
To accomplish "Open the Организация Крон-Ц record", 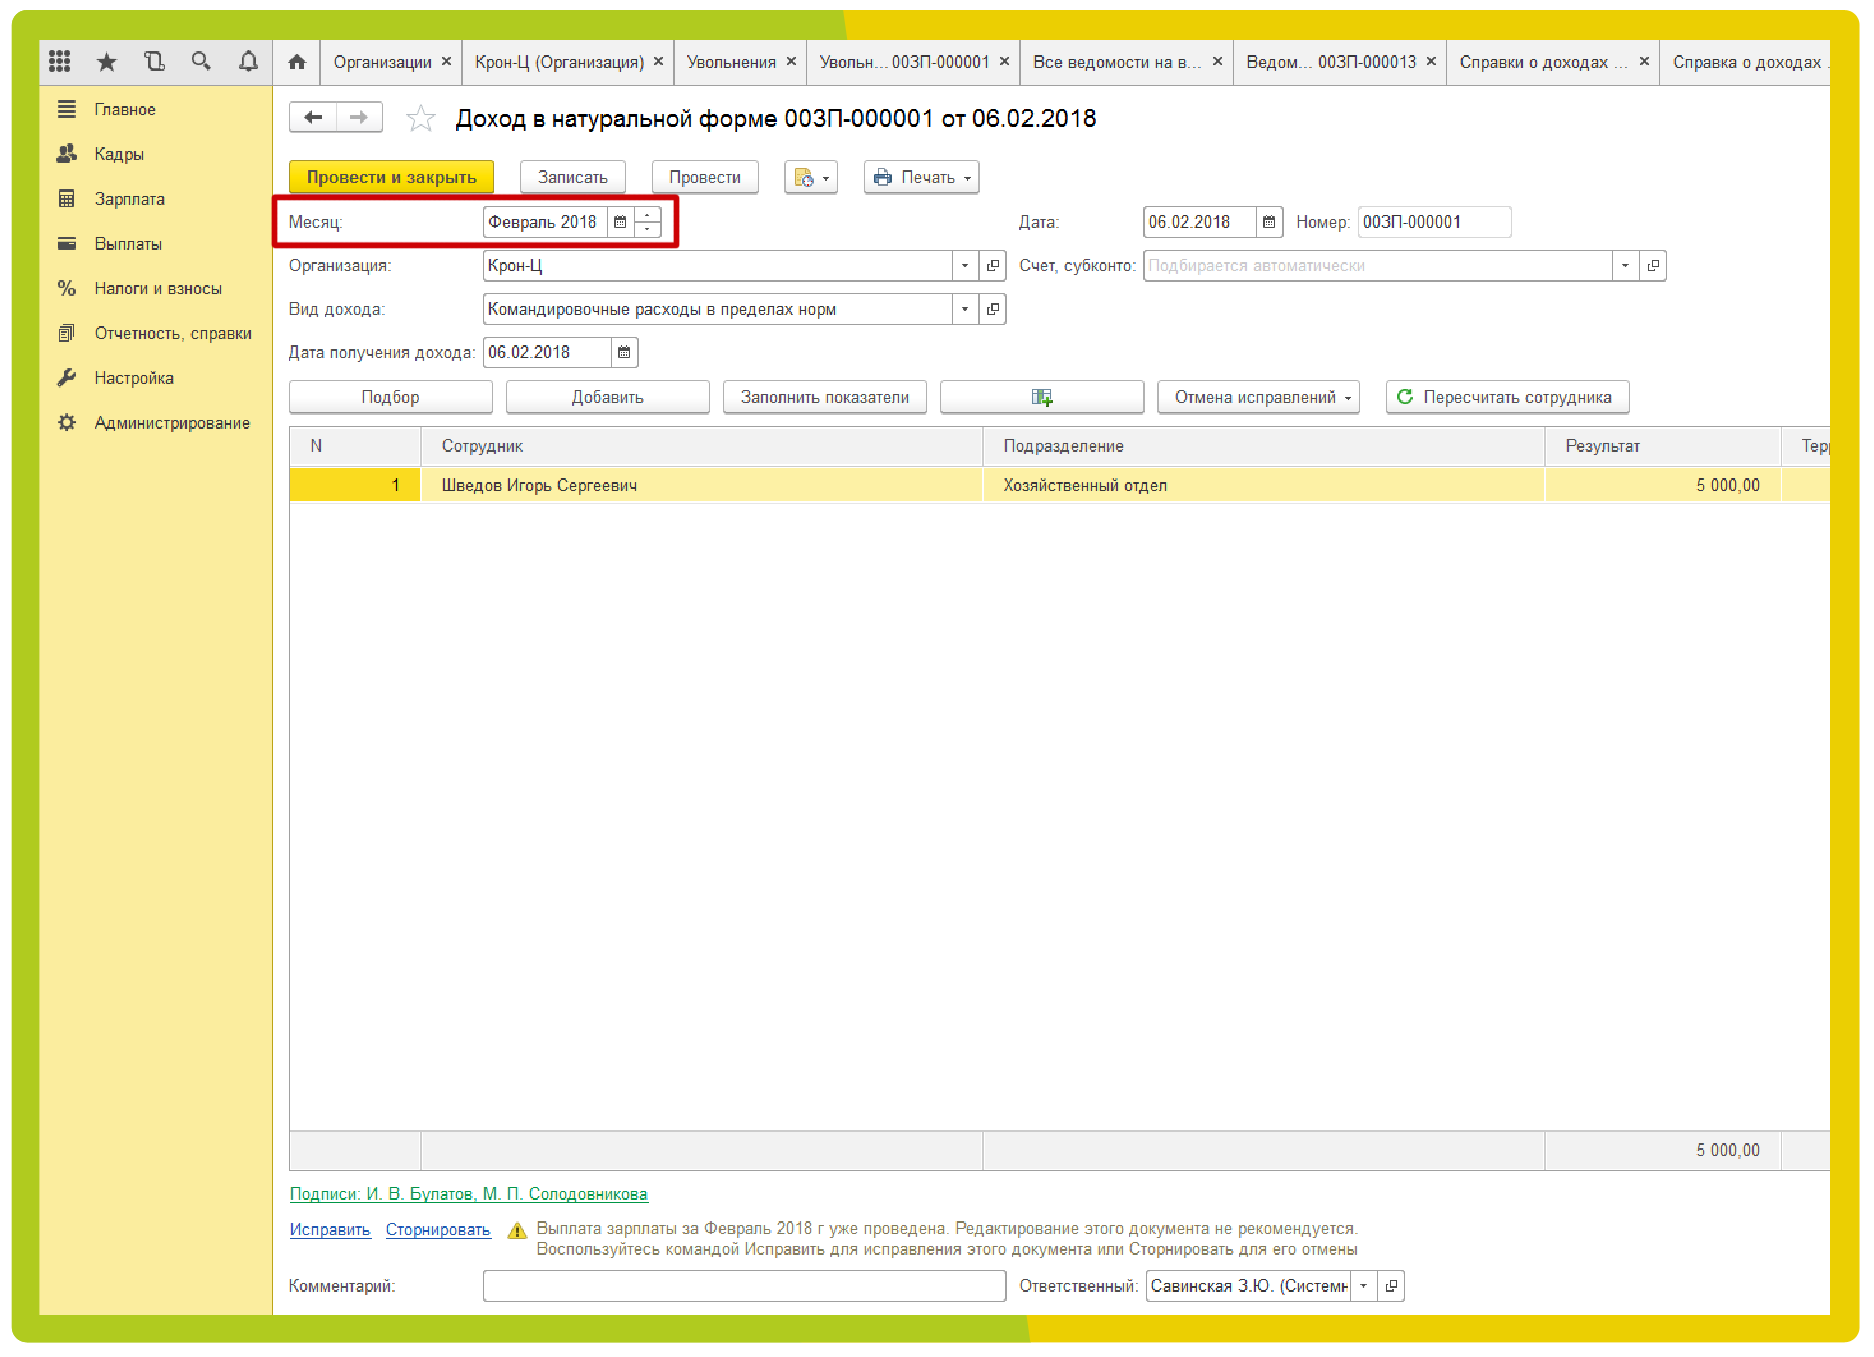I will click(x=992, y=266).
